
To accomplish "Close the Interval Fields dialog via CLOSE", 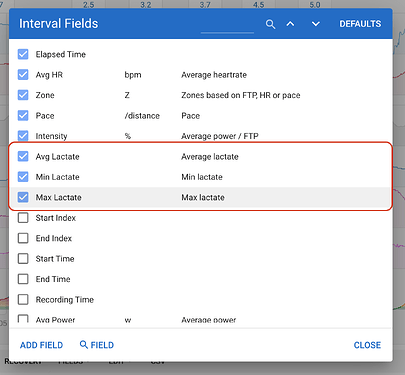I will 367,345.
